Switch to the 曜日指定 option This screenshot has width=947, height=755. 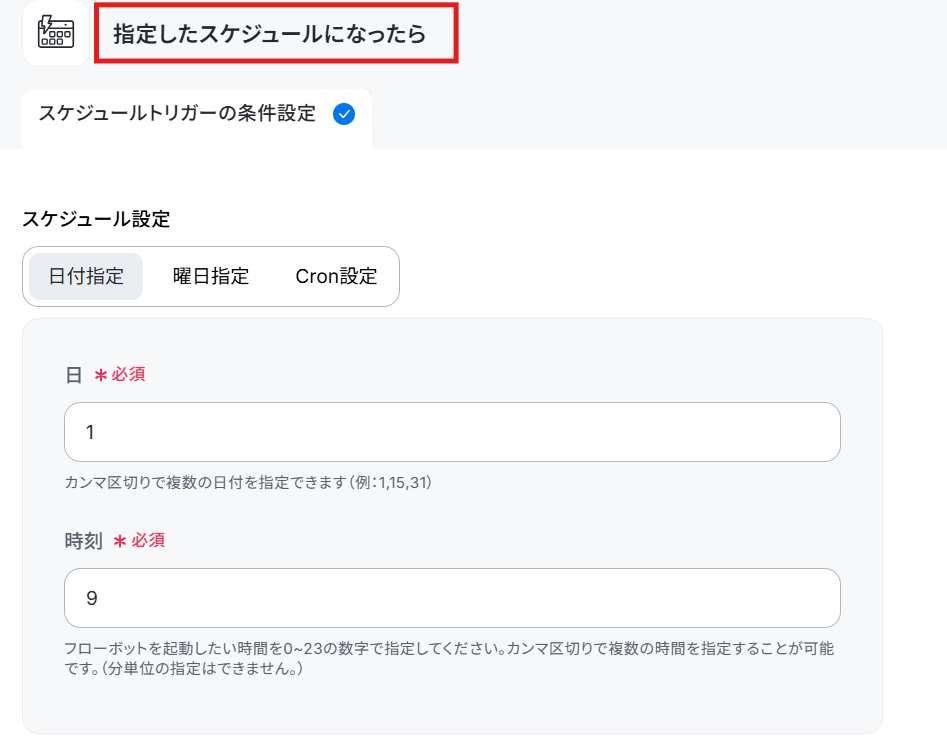[211, 277]
